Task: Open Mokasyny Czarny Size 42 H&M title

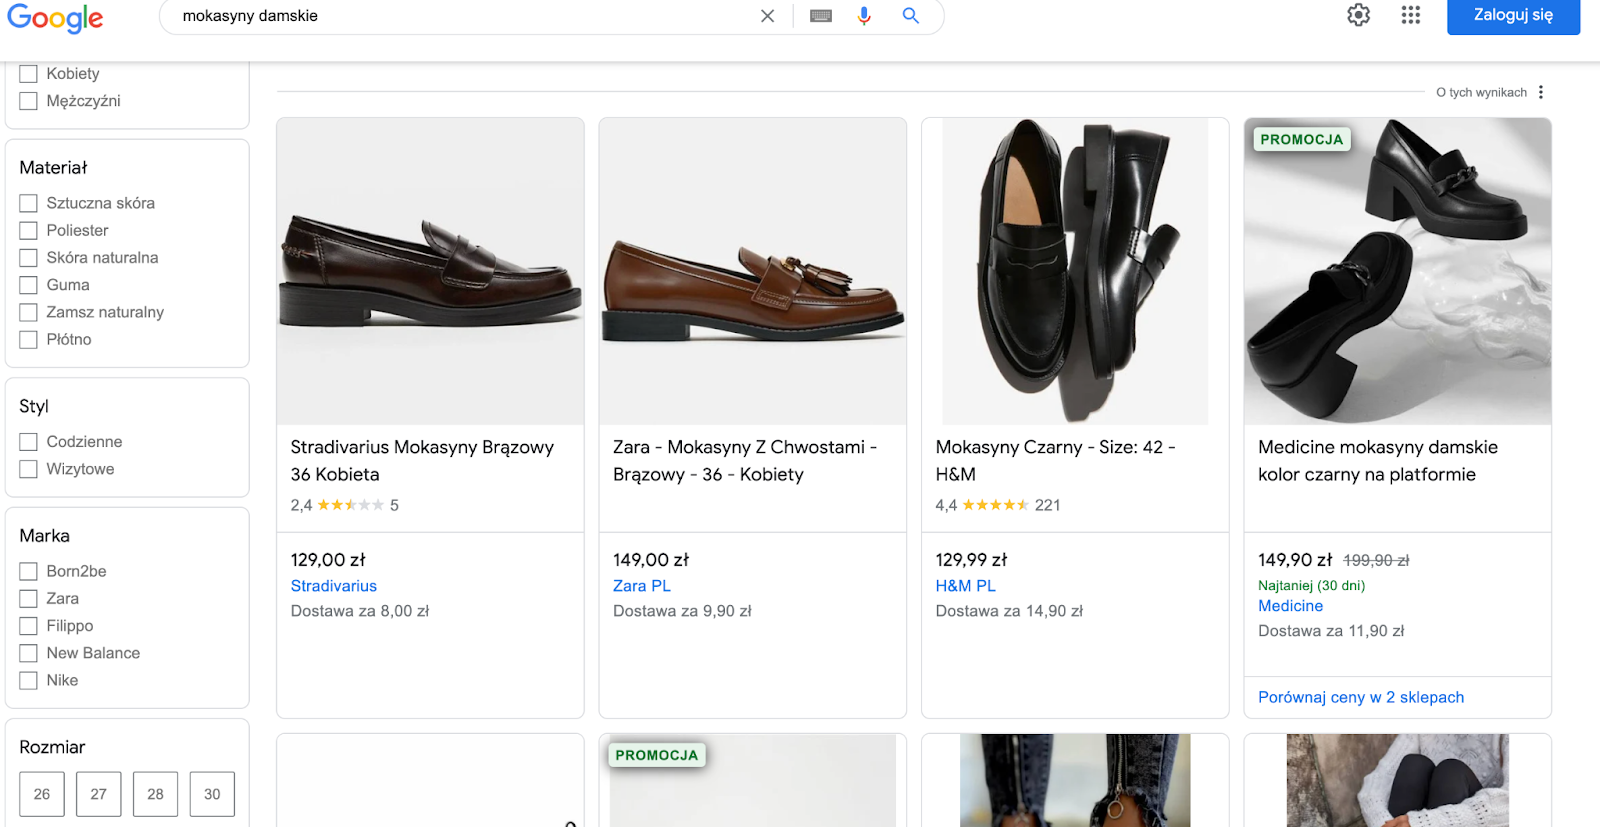Action: (x=1055, y=461)
